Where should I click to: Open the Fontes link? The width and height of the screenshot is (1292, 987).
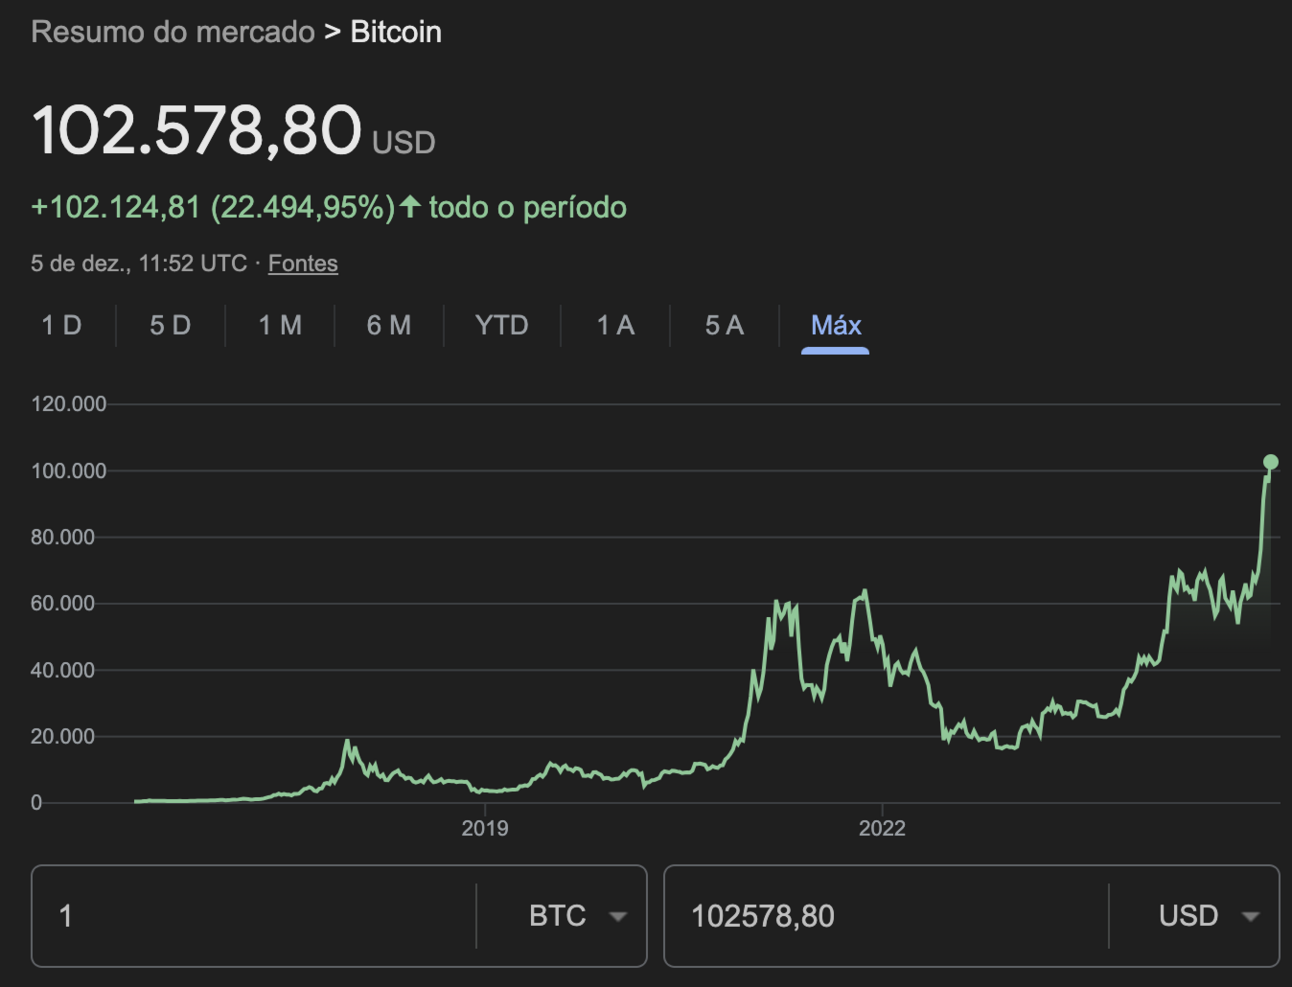[303, 263]
